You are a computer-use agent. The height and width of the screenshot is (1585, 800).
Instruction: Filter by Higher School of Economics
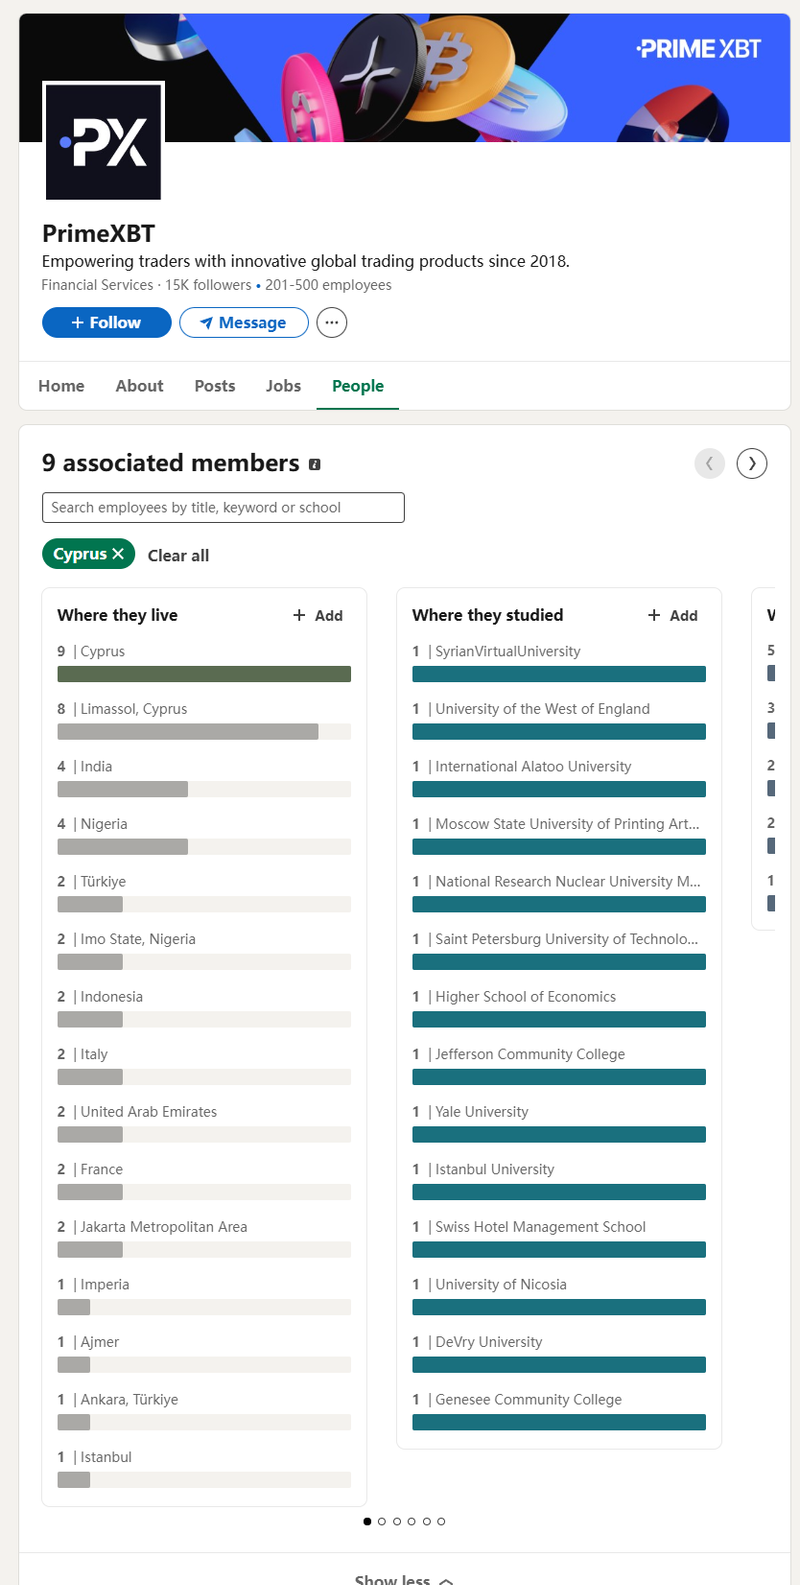click(559, 1008)
